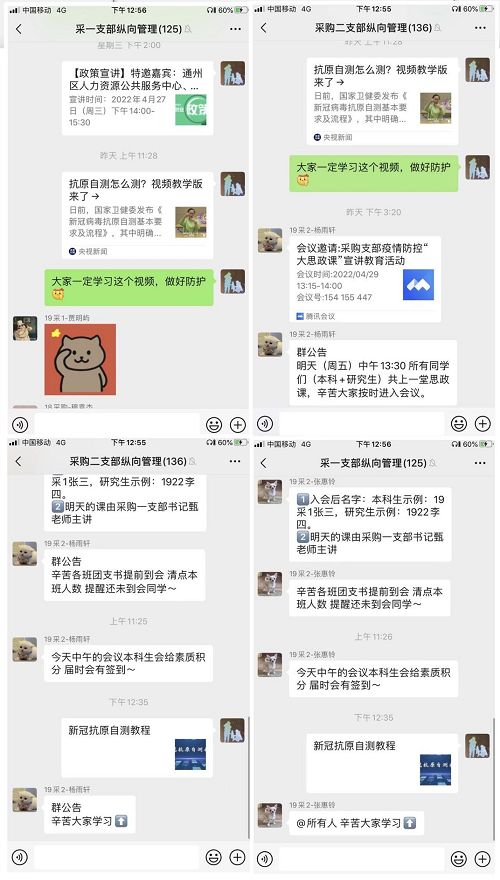This screenshot has height=880, width=500.
Task: Tap voice input icon in top-left 采一支部 chat
Action: tap(20, 425)
